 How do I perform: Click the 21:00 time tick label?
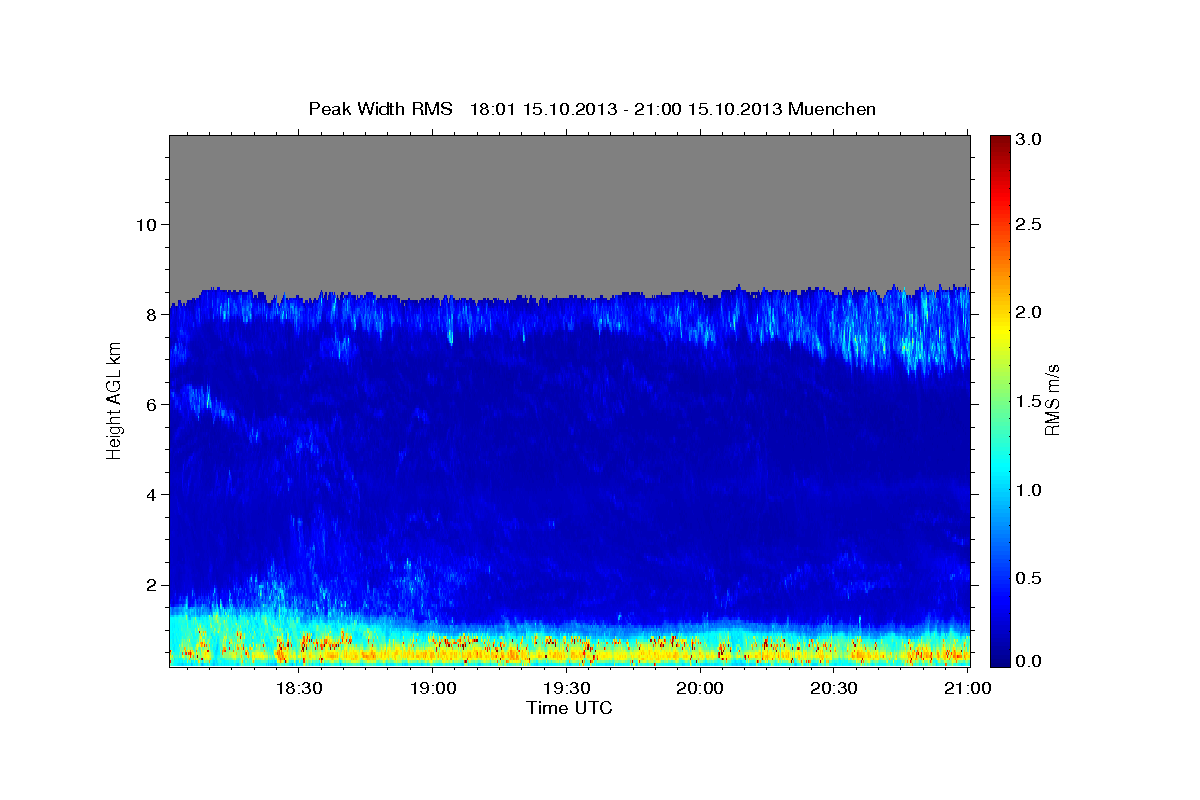967,689
